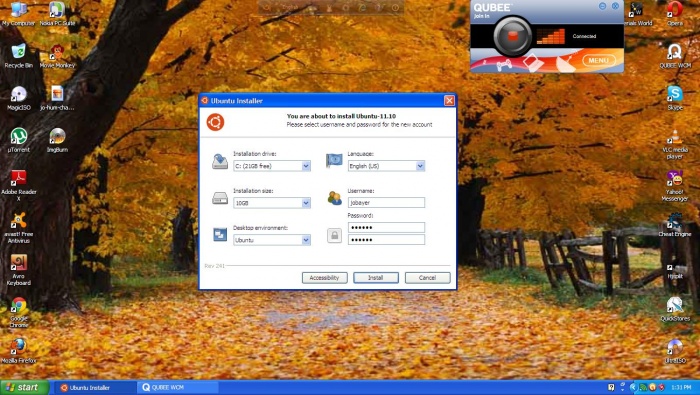Click the Windows start button
The width and height of the screenshot is (700, 395).
point(24,387)
